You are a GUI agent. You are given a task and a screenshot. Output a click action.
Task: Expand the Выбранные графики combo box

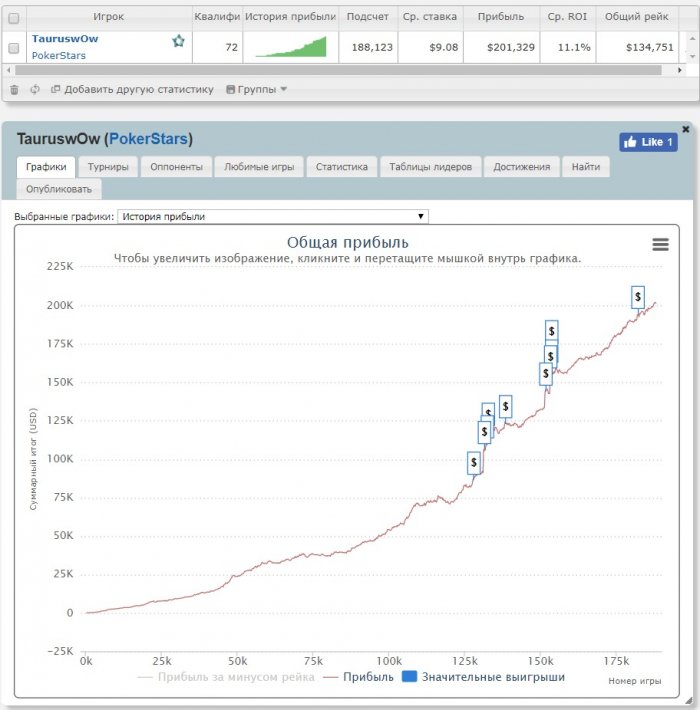[273, 216]
